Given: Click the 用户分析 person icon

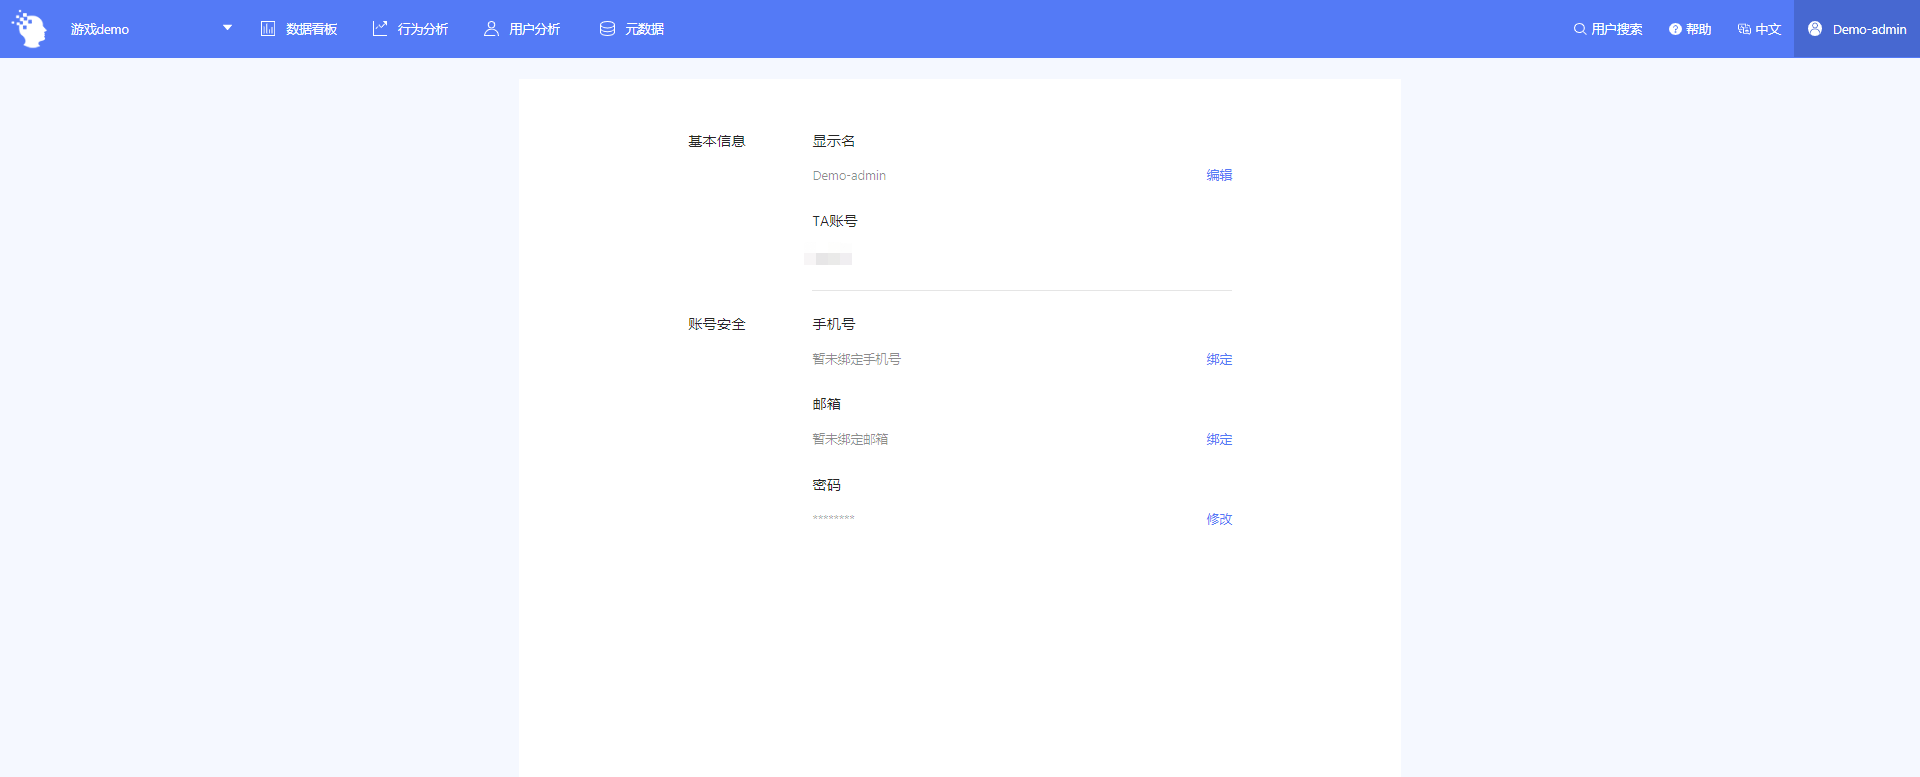Looking at the screenshot, I should pos(491,29).
